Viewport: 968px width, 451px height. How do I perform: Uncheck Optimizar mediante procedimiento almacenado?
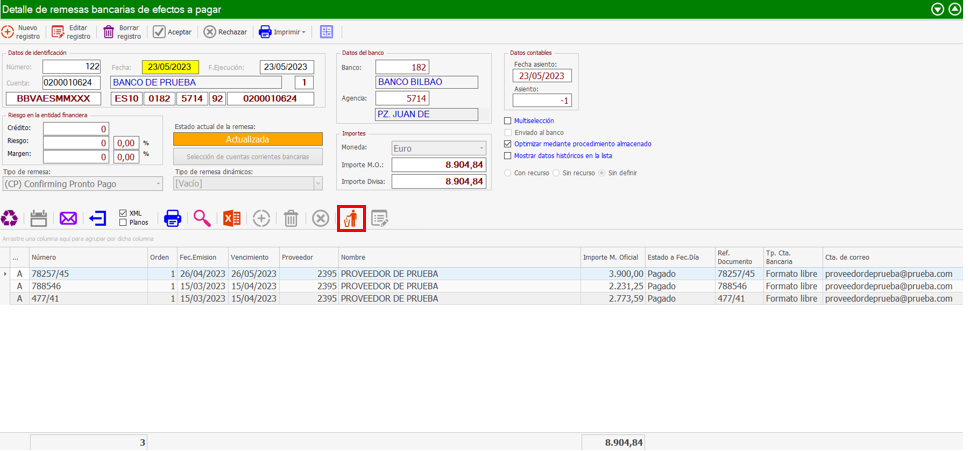pos(508,144)
